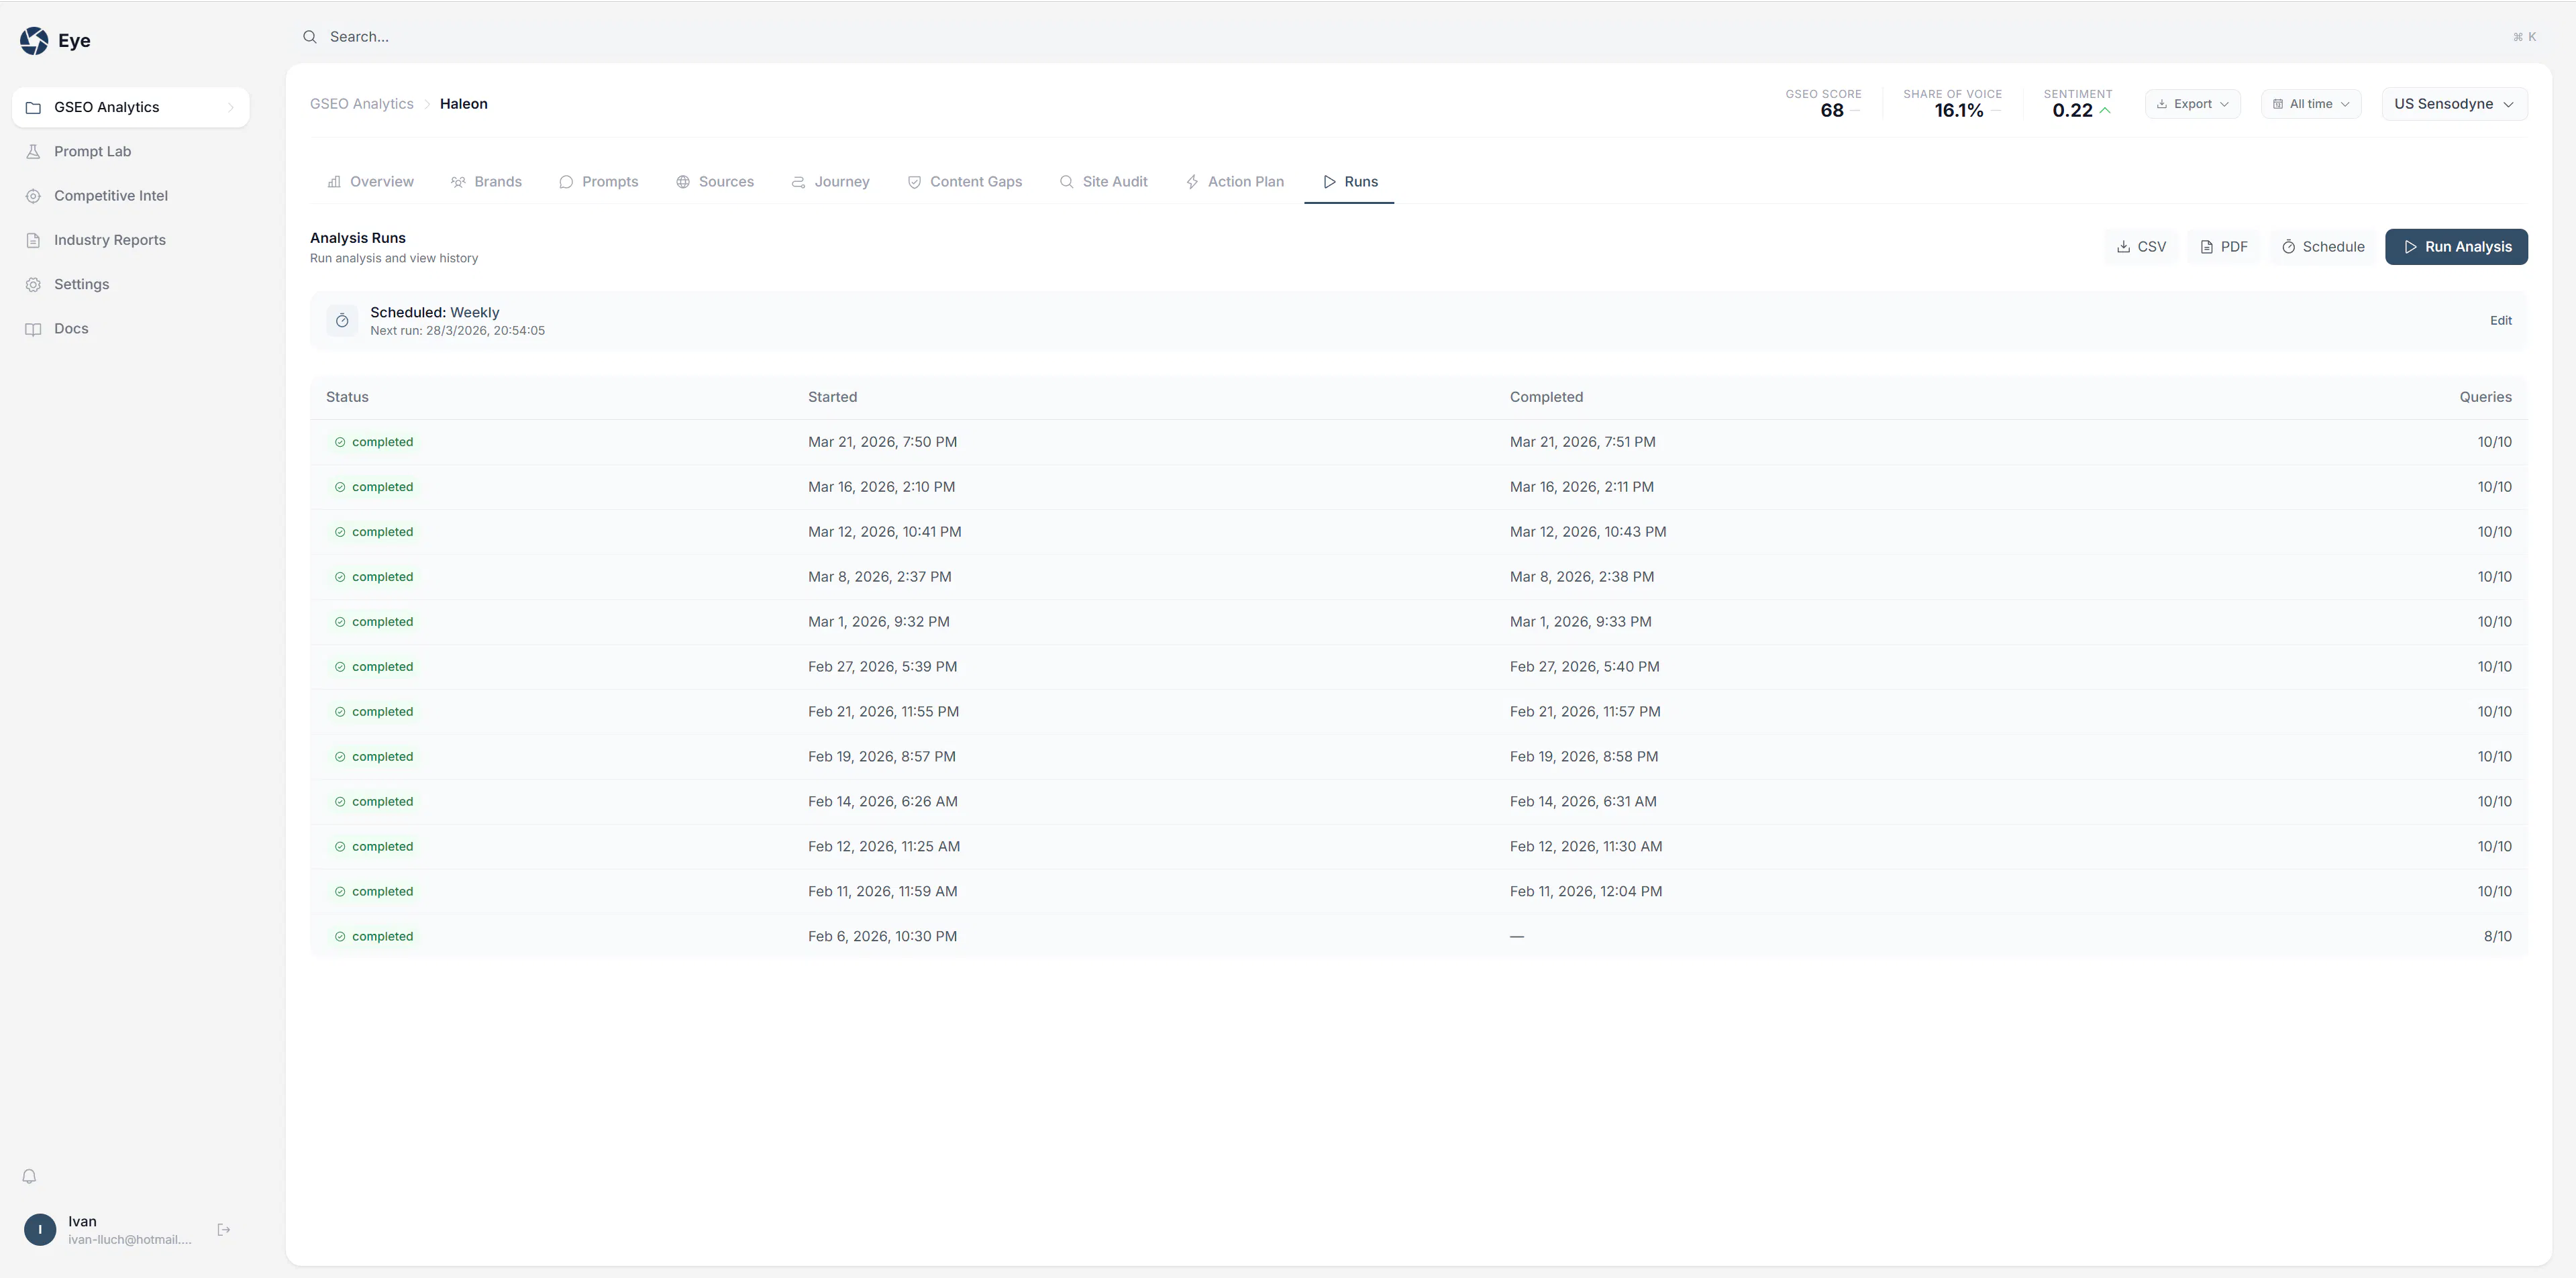This screenshot has width=2576, height=1278.
Task: Click the logout icon next to Ivan
Action: click(224, 1230)
